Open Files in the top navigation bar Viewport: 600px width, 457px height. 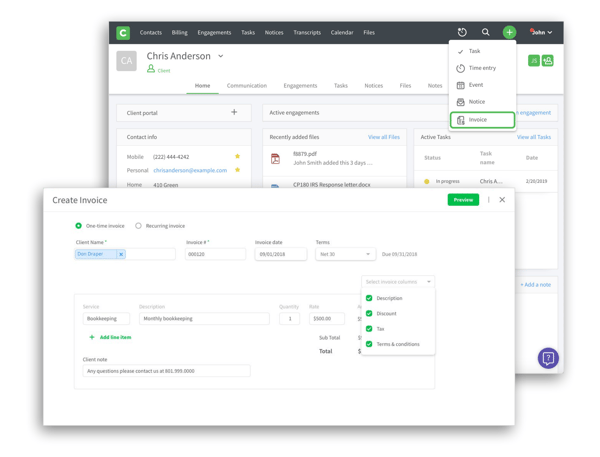pyautogui.click(x=369, y=33)
